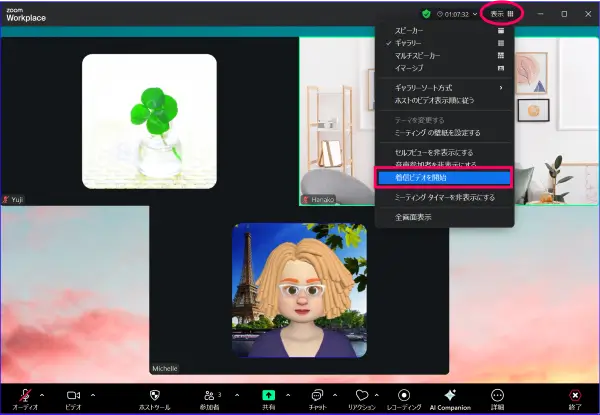The width and height of the screenshot is (600, 415).
Task: Click Yuji's clover profile picture tile
Action: click(x=149, y=121)
